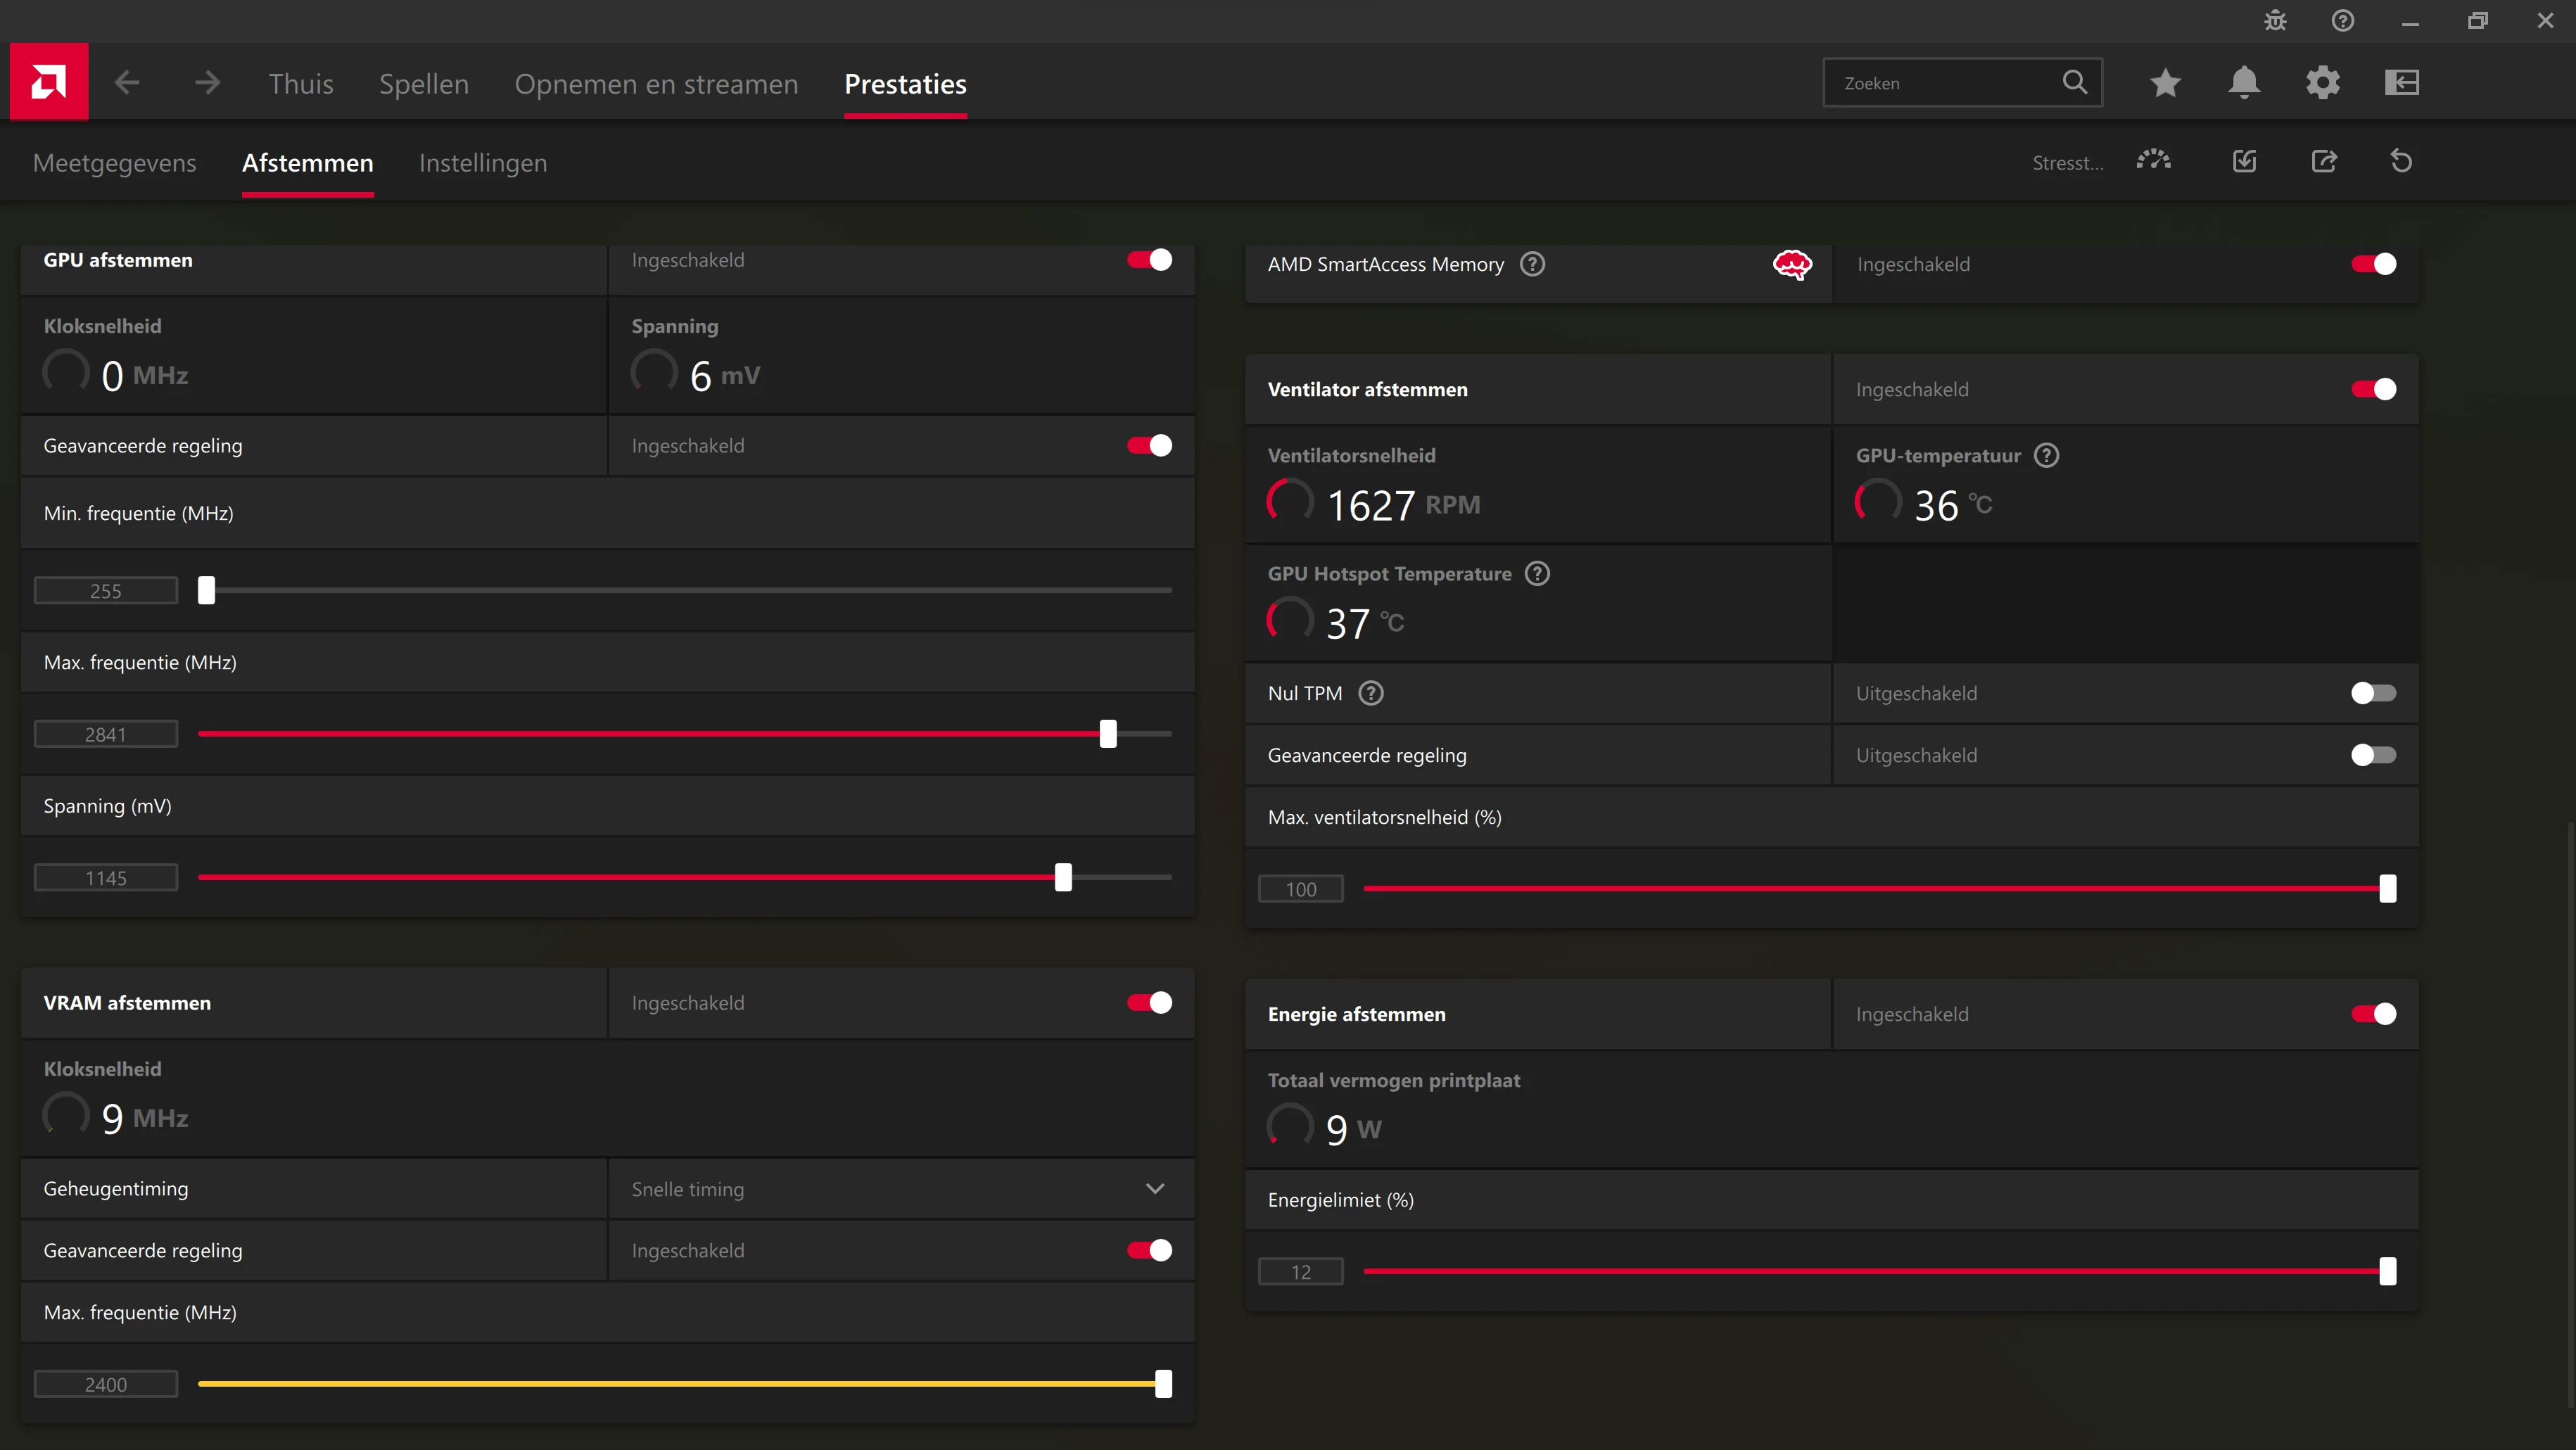Viewport: 2576px width, 1450px height.
Task: Disable Ventilator afstemmen toggle
Action: click(2374, 390)
